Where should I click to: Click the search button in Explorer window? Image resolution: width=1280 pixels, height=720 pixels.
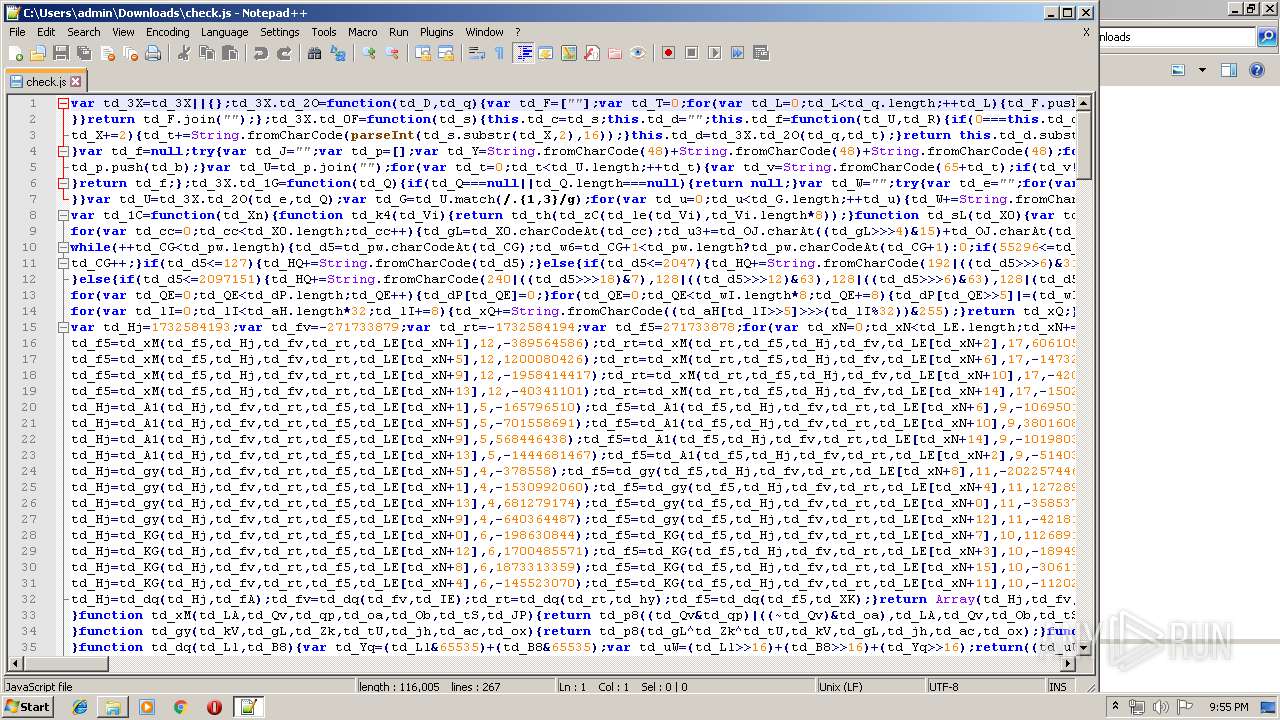[1267, 37]
